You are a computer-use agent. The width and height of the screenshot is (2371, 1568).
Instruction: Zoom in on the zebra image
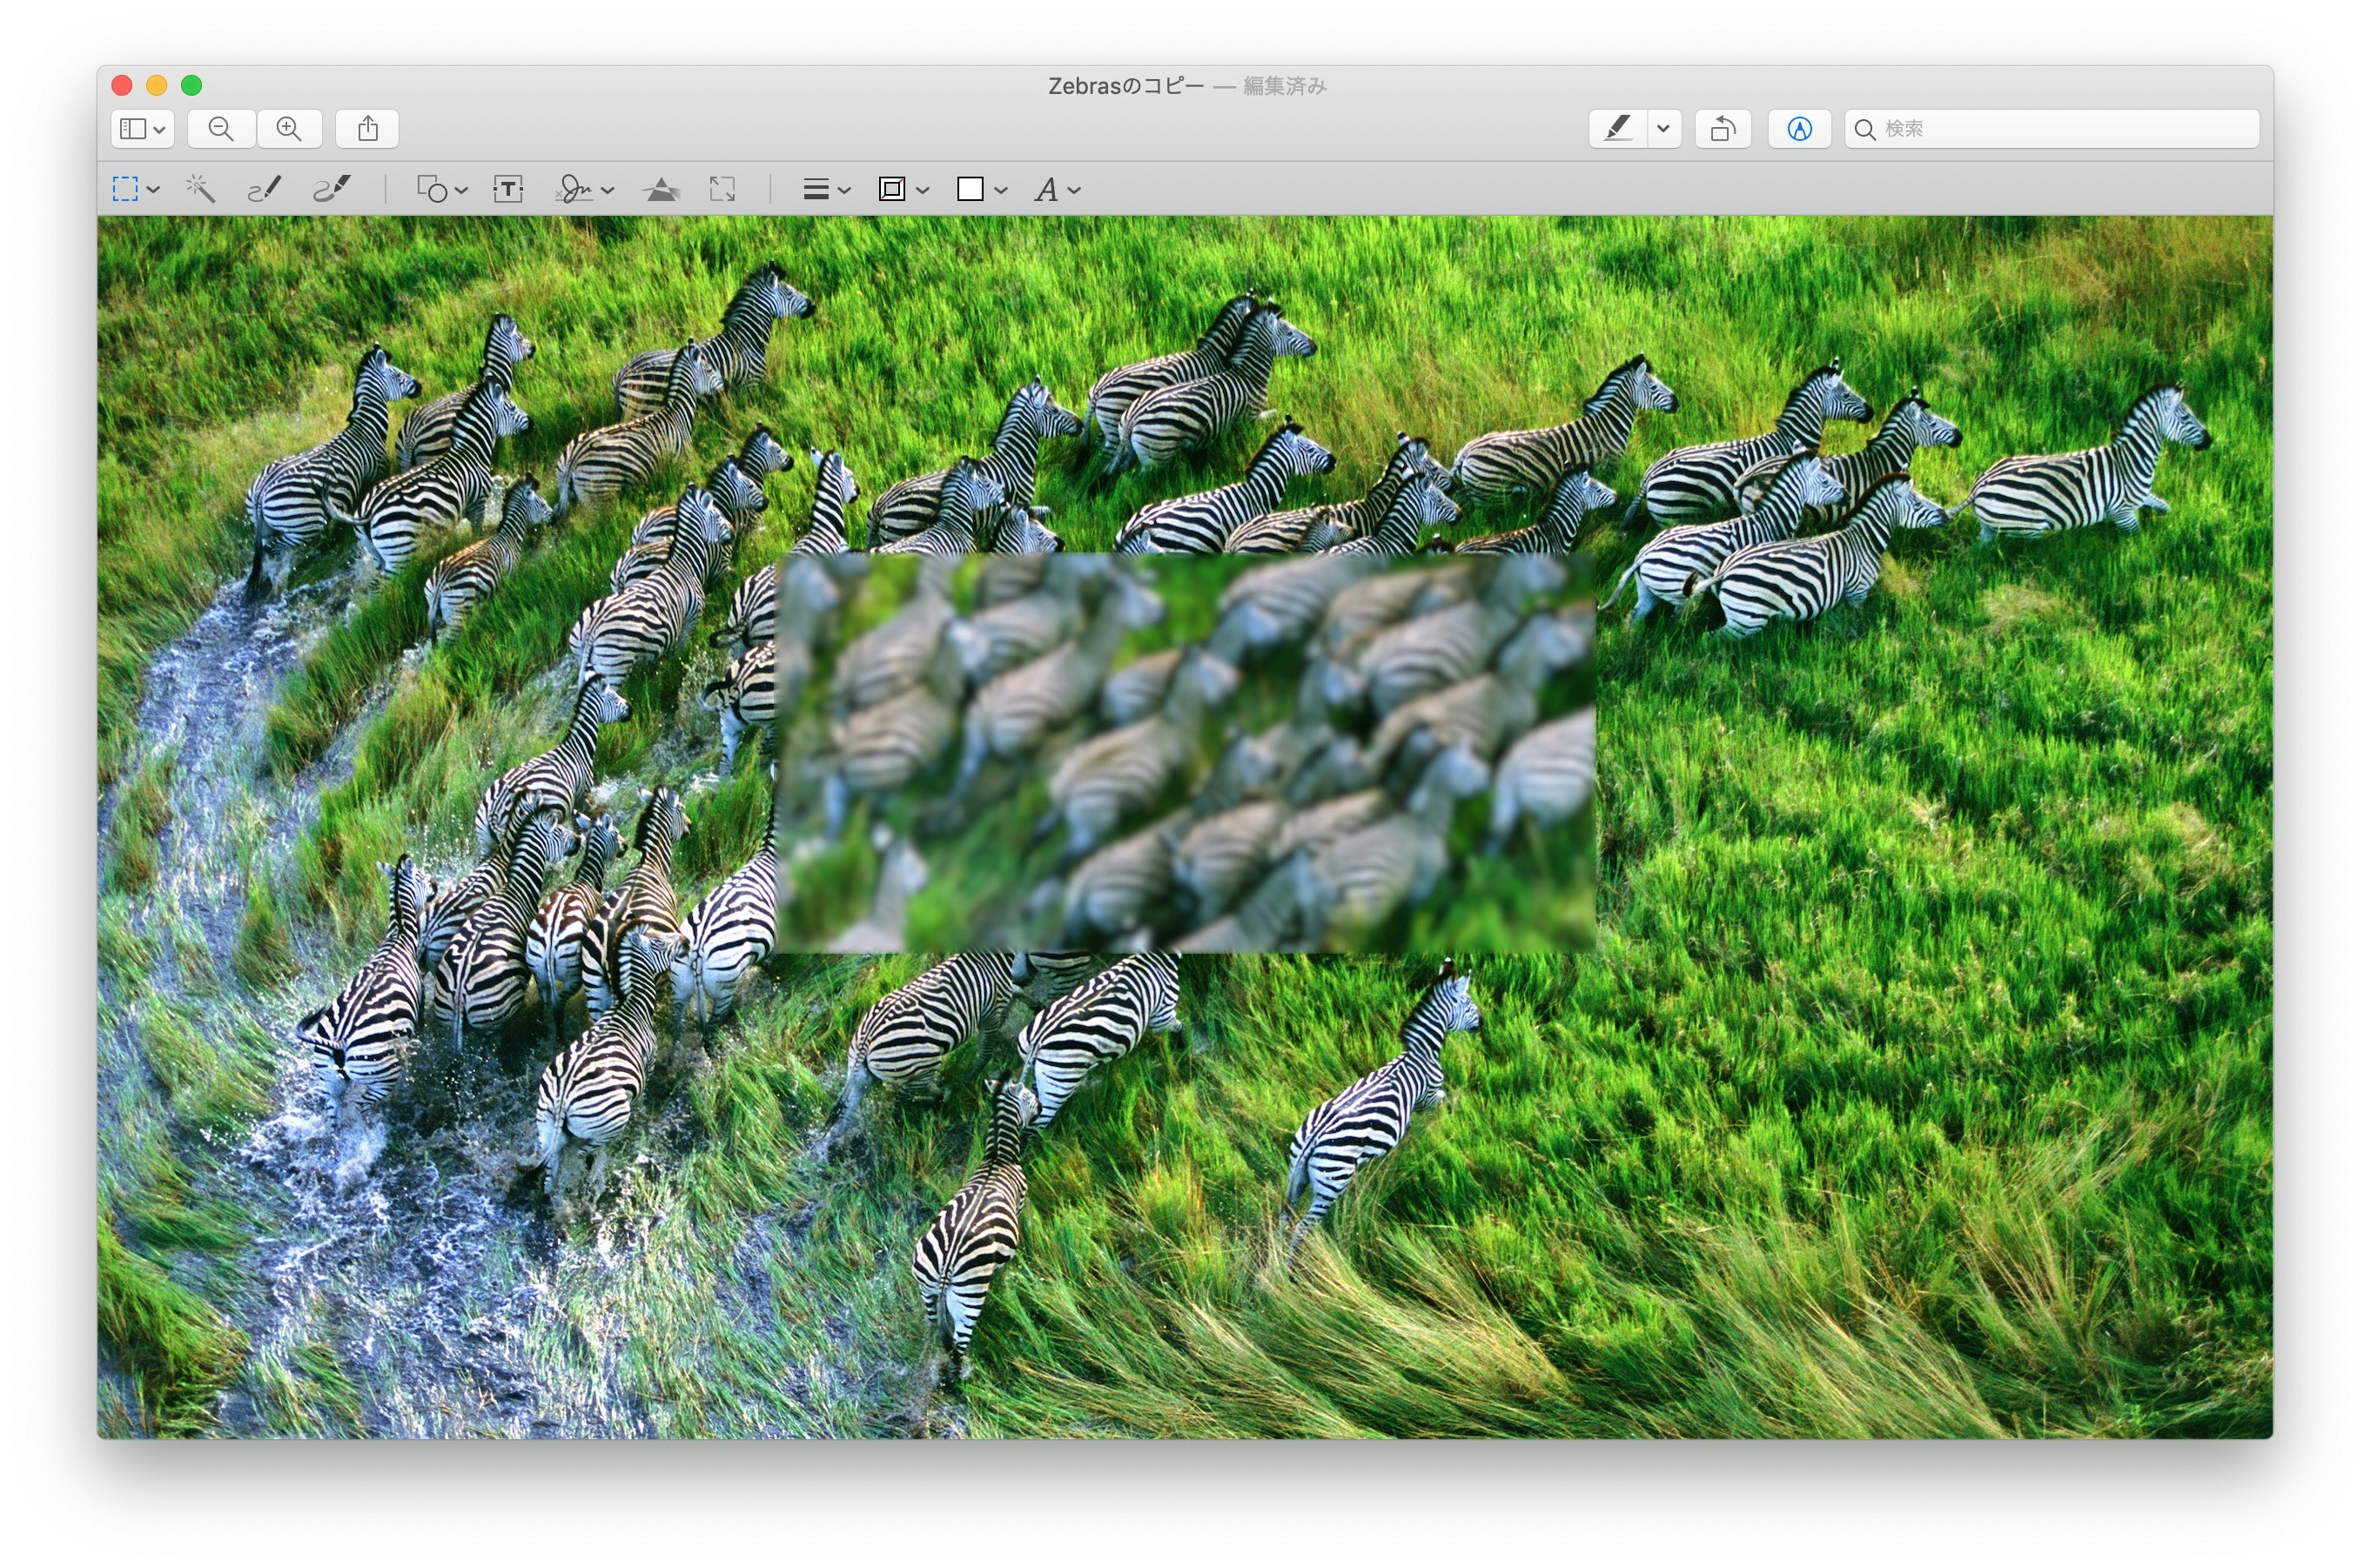point(289,129)
